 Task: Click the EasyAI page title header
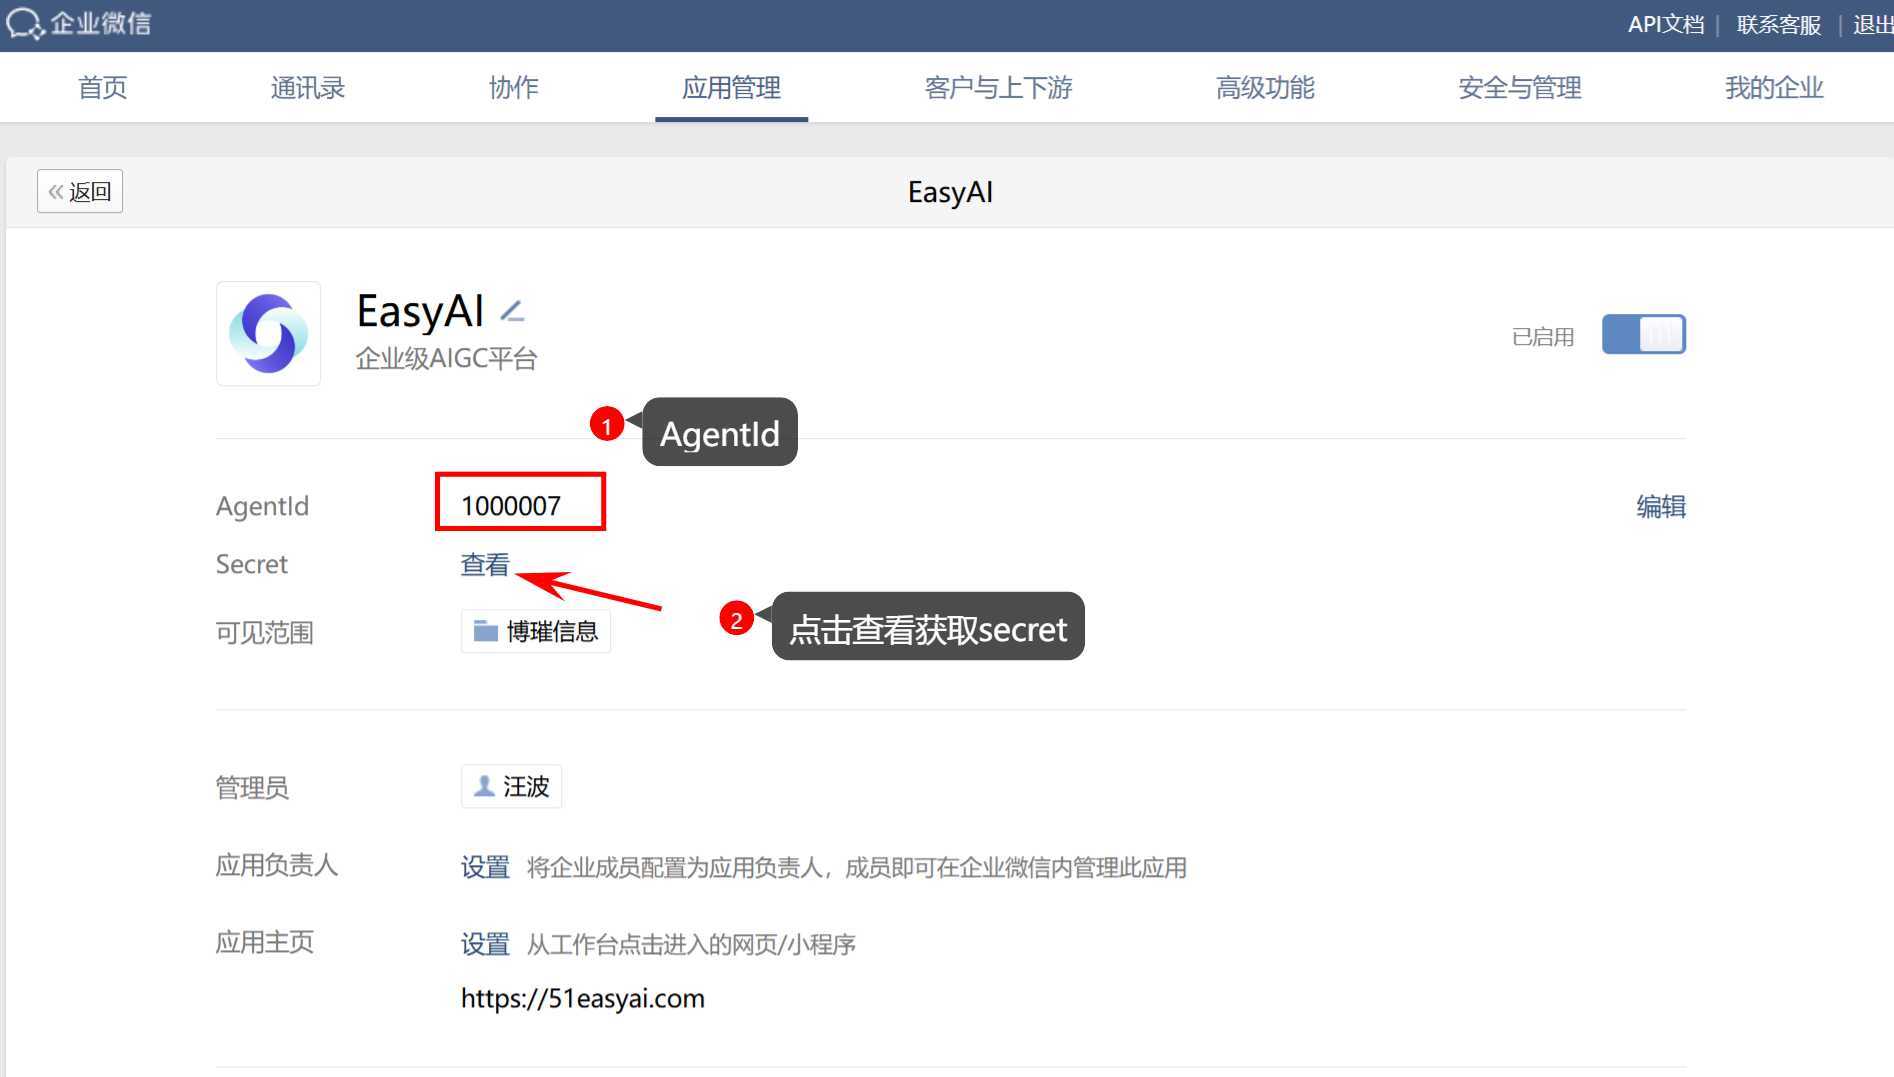[950, 192]
